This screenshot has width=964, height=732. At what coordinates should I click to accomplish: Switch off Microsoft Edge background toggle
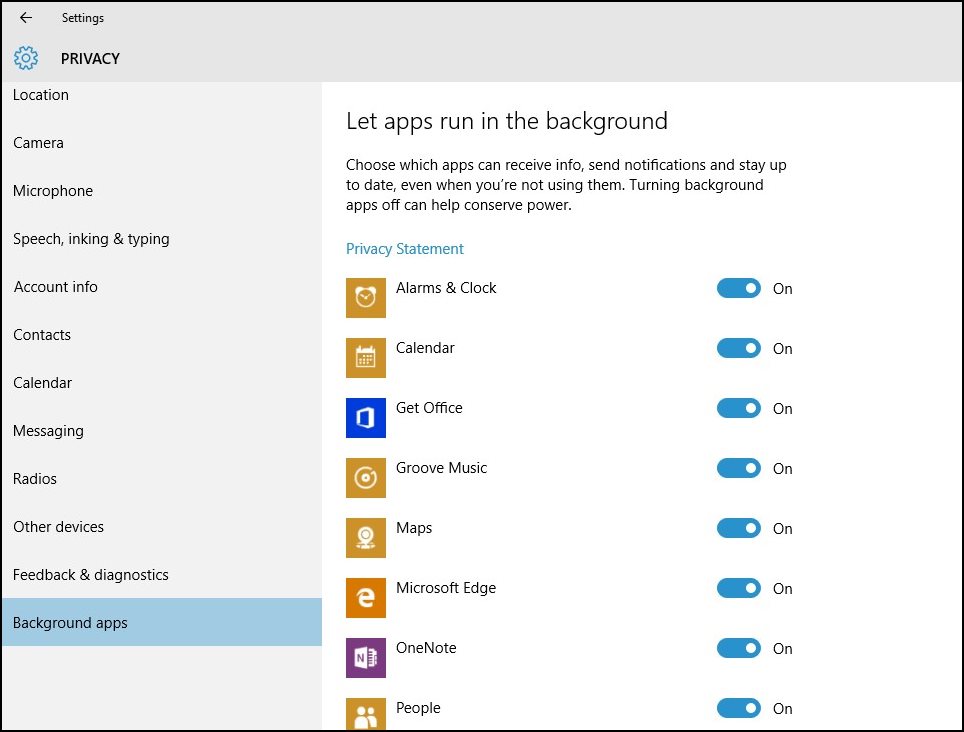pos(738,588)
